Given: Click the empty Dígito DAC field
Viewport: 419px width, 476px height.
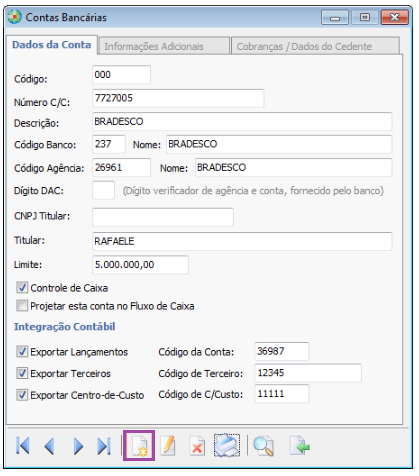Looking at the screenshot, I should [x=103, y=190].
